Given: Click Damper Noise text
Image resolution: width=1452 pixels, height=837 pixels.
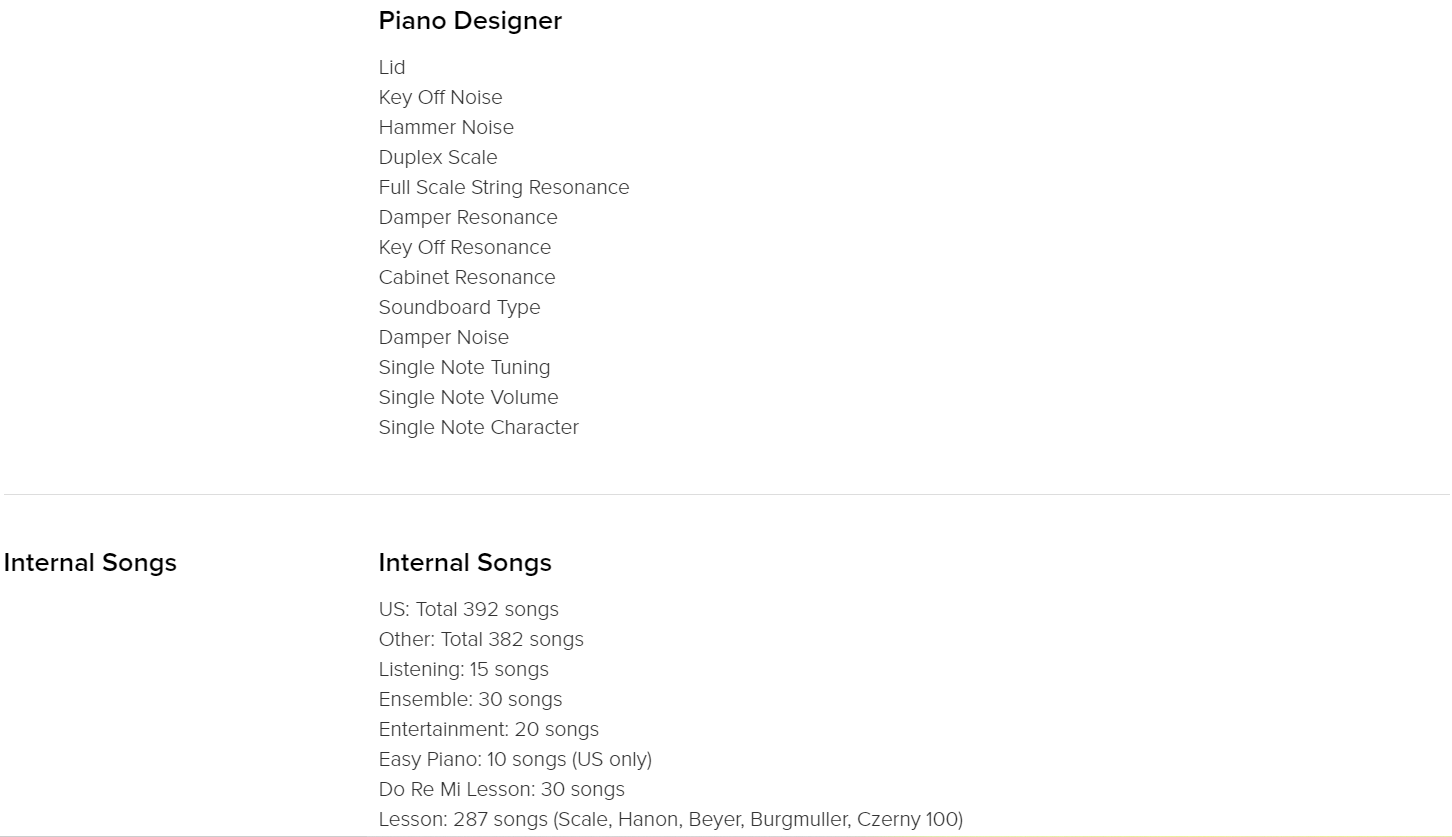Looking at the screenshot, I should [444, 337].
